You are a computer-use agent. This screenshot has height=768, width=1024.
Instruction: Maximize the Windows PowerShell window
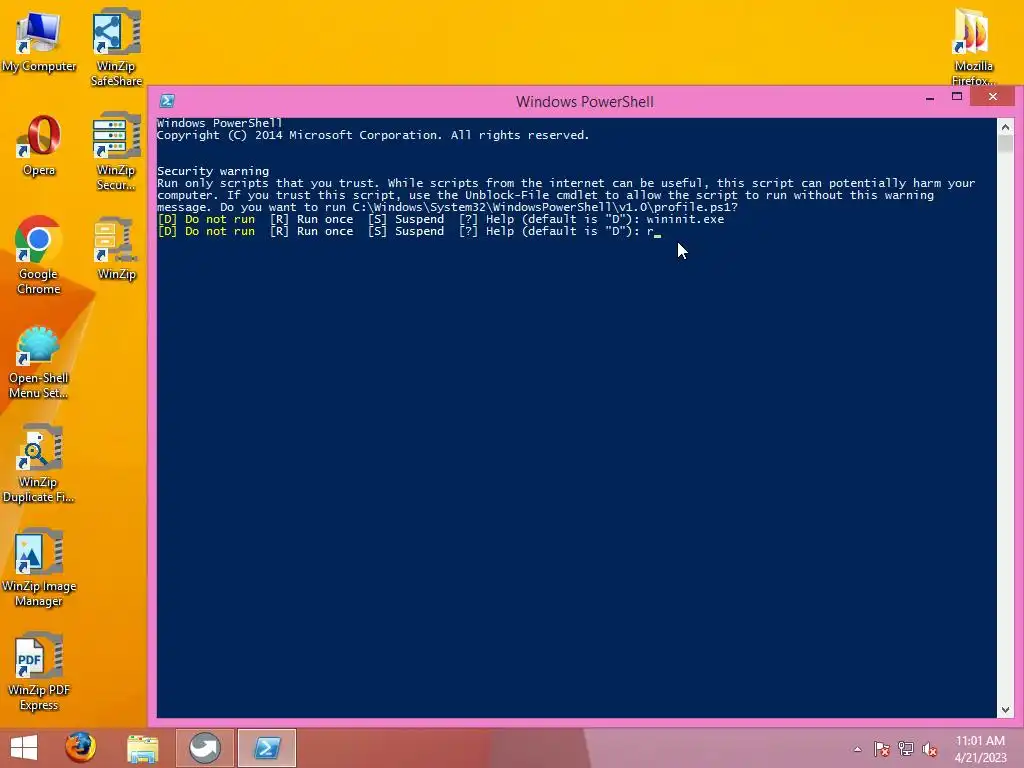click(957, 97)
